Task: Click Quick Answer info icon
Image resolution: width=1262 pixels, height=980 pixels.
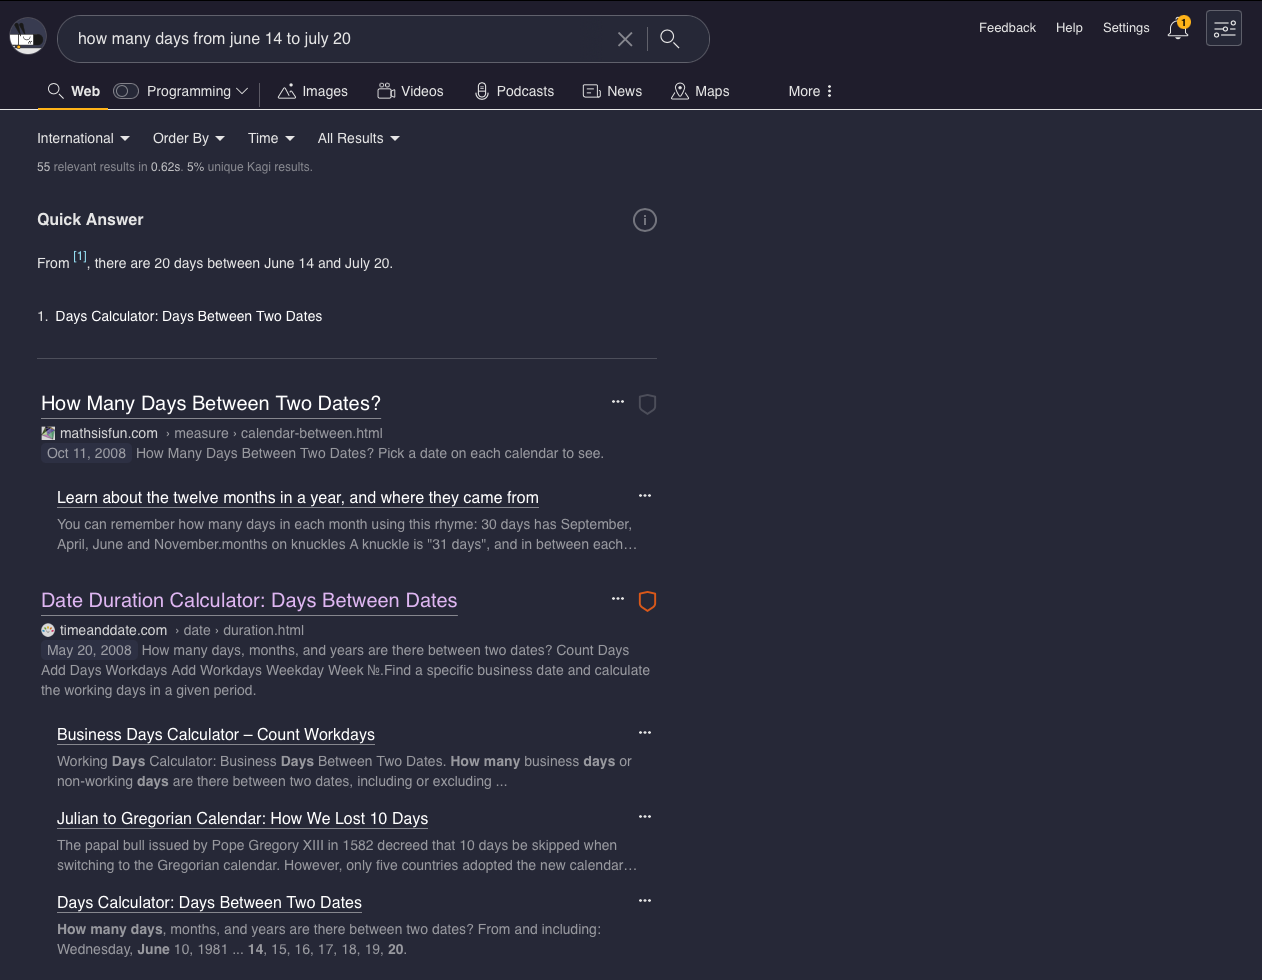Action: tap(645, 220)
